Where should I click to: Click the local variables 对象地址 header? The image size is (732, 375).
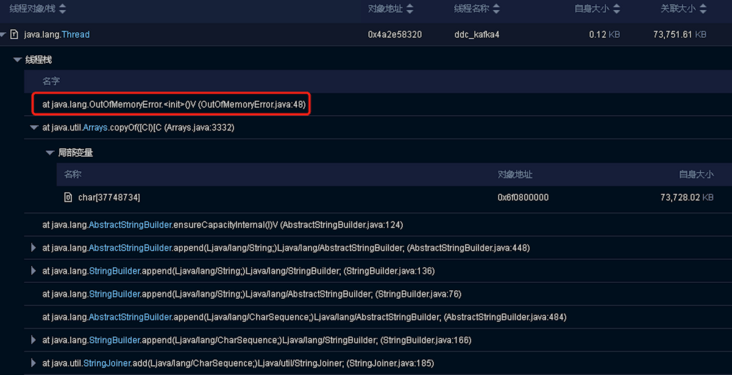click(x=514, y=174)
